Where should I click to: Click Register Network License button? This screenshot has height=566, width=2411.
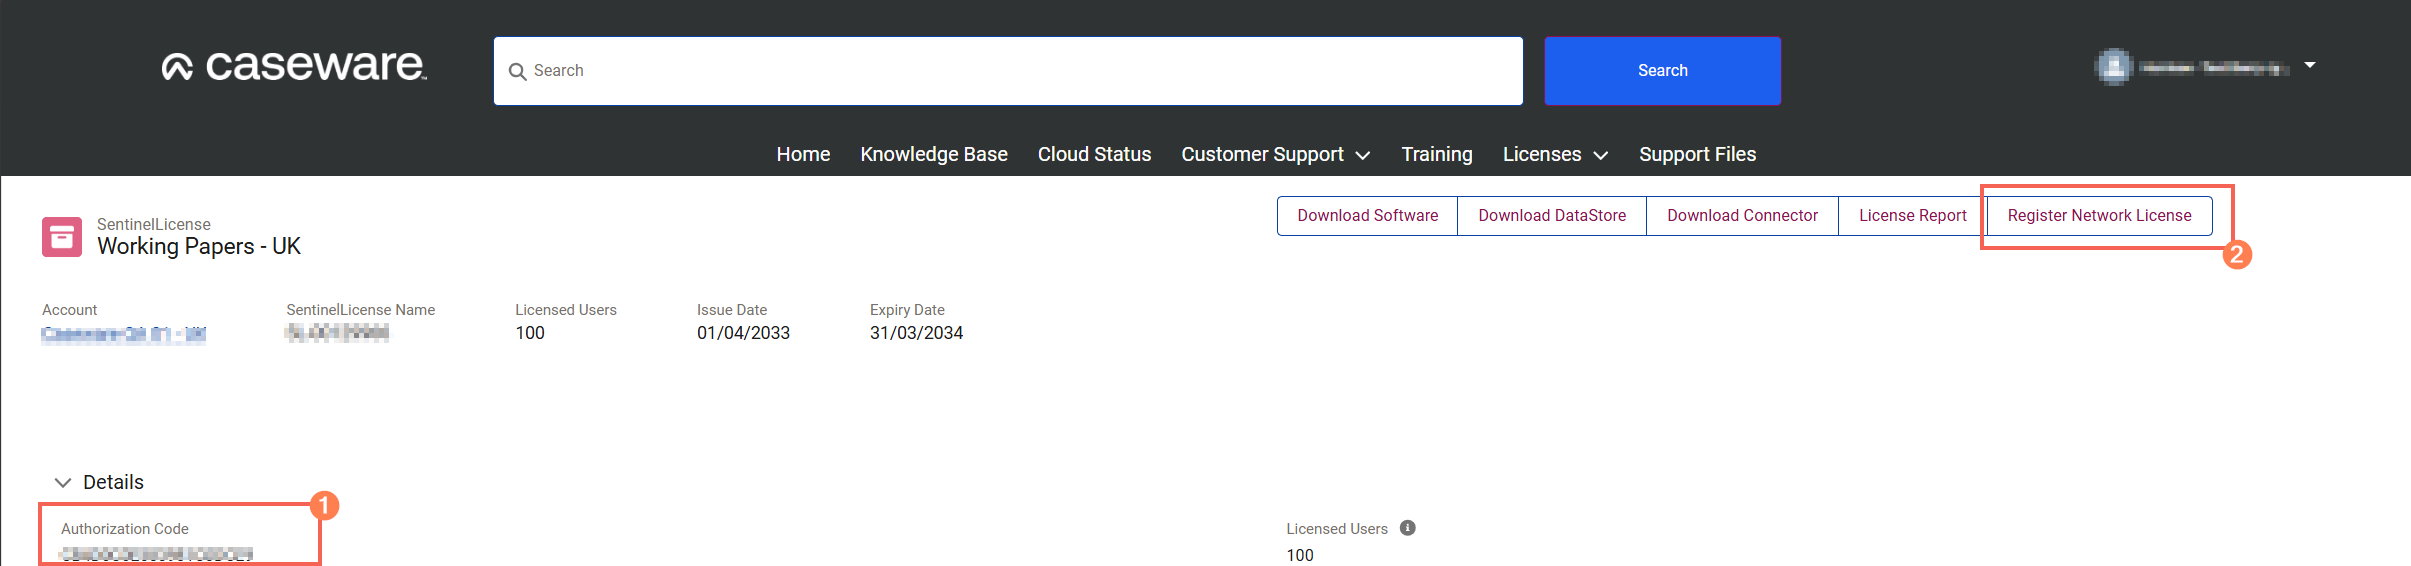point(2099,216)
